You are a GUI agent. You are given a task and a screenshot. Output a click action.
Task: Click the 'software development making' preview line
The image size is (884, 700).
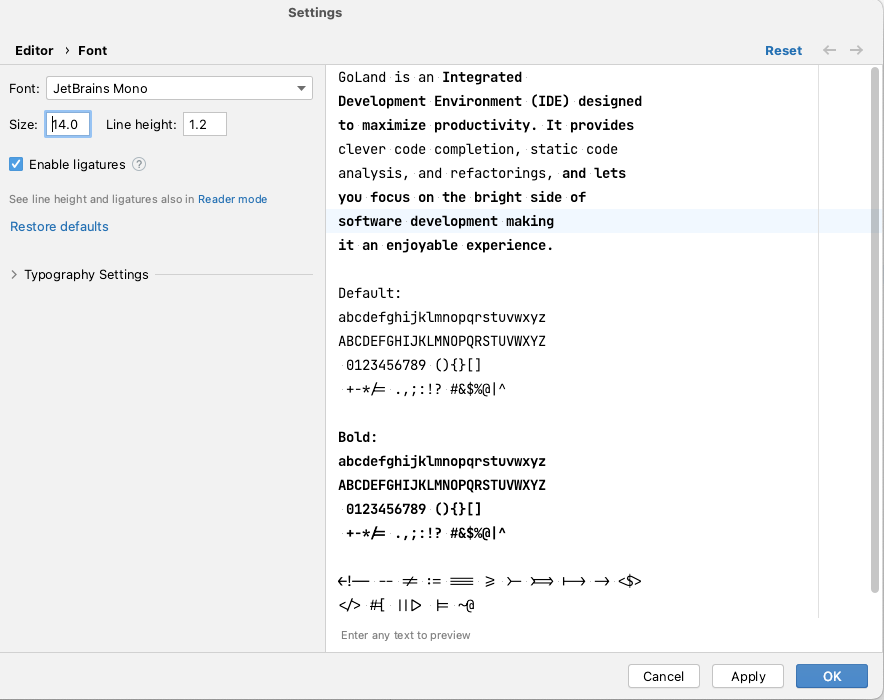pos(446,221)
